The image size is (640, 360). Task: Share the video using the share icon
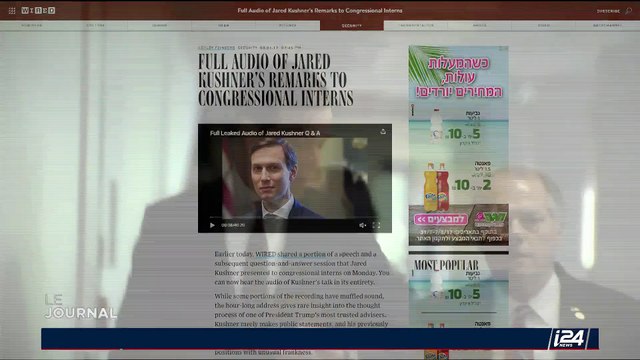tap(383, 131)
